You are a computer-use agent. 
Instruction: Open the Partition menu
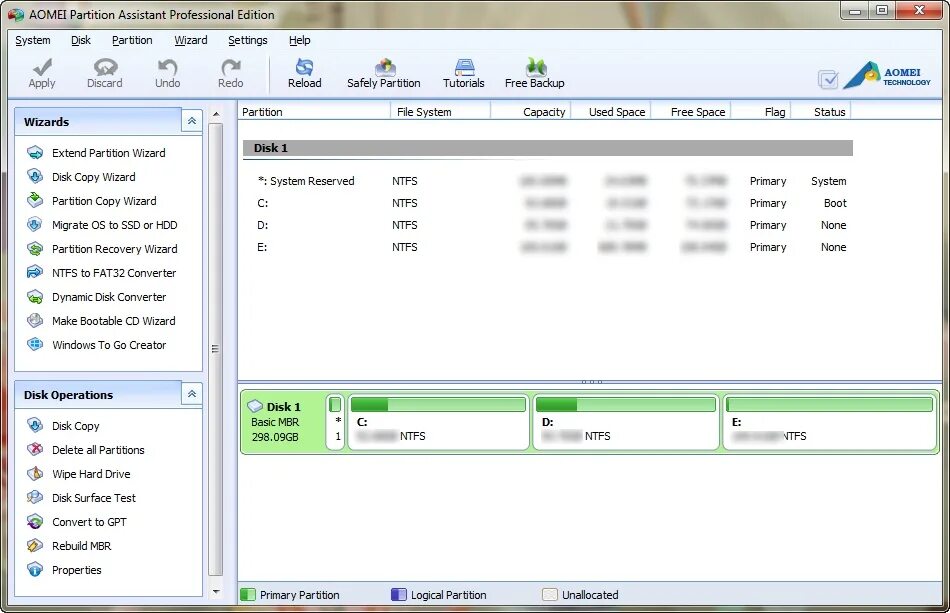point(132,40)
